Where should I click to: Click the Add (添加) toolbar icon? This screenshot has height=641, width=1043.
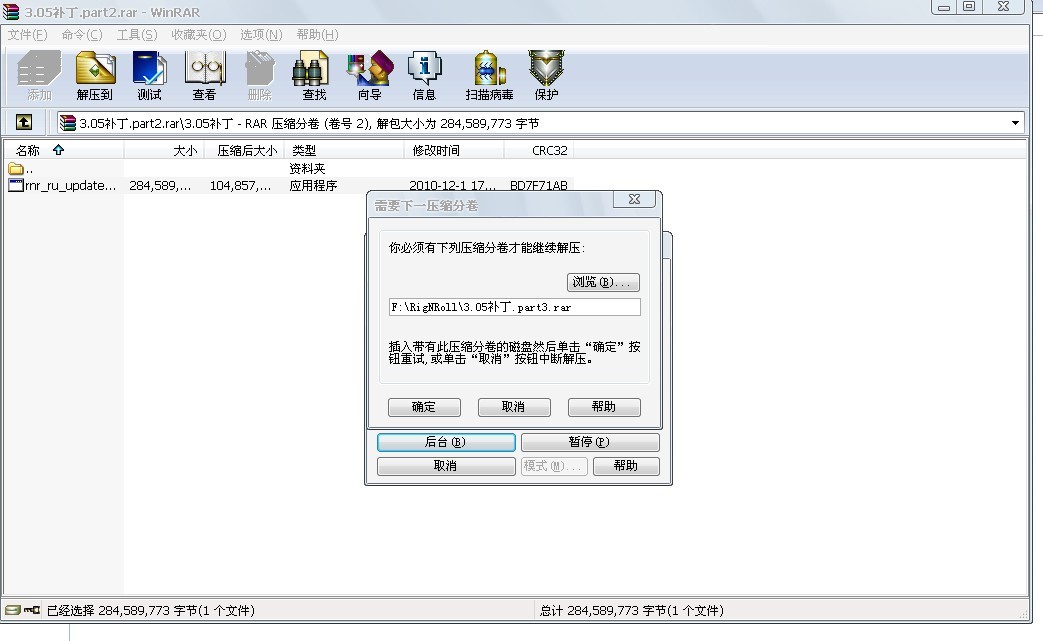pyautogui.click(x=39, y=75)
